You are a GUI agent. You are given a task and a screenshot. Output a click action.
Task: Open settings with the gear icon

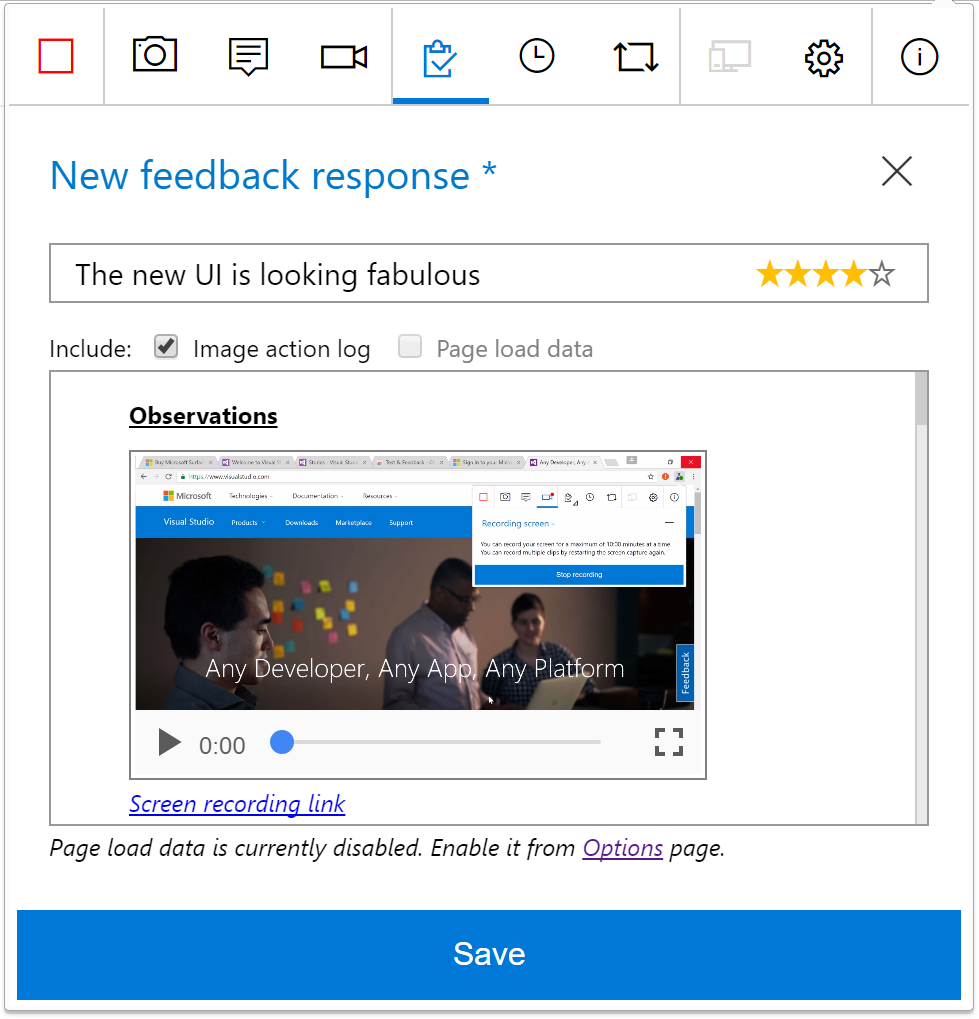(824, 58)
